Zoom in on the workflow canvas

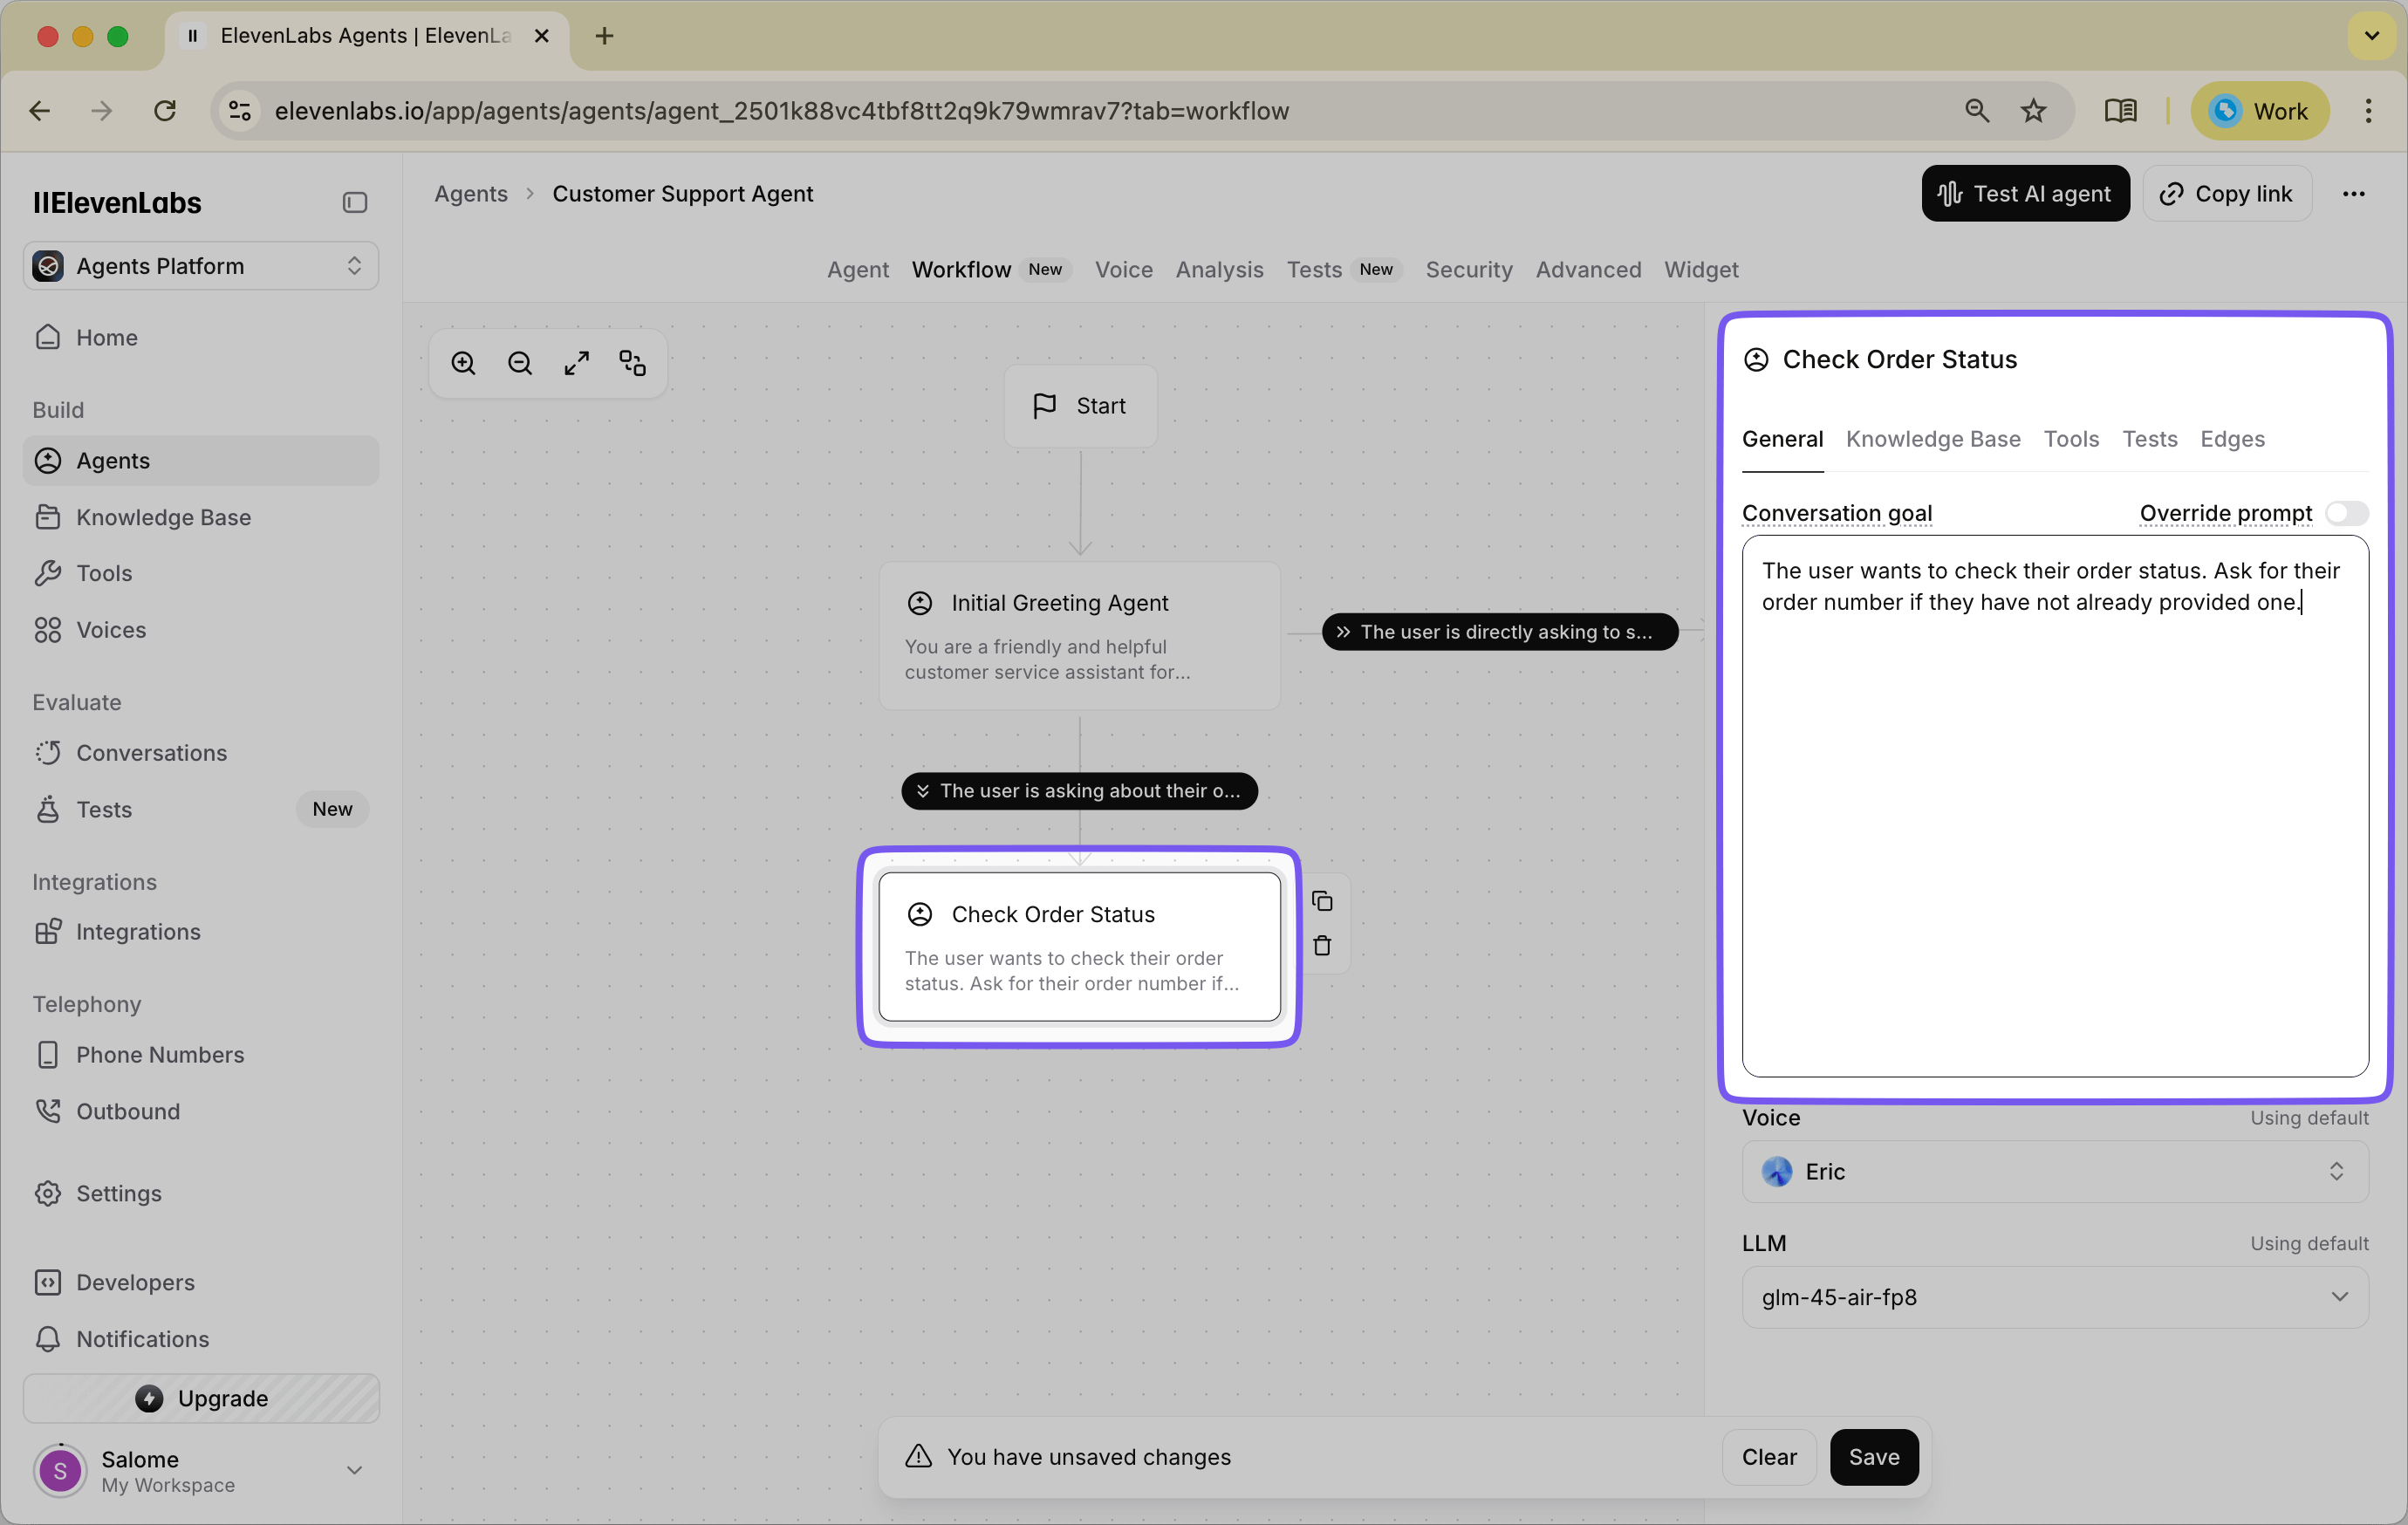[x=463, y=362]
